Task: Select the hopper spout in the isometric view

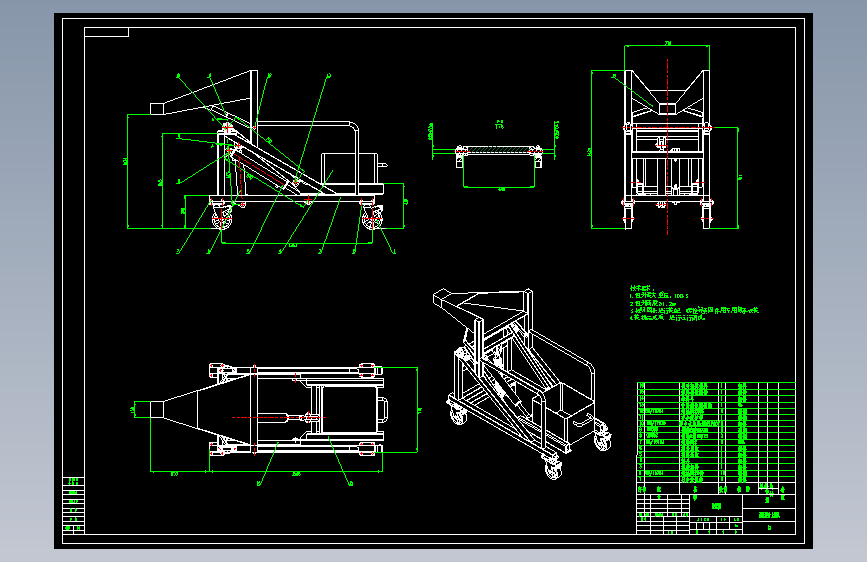Action: coord(444,299)
